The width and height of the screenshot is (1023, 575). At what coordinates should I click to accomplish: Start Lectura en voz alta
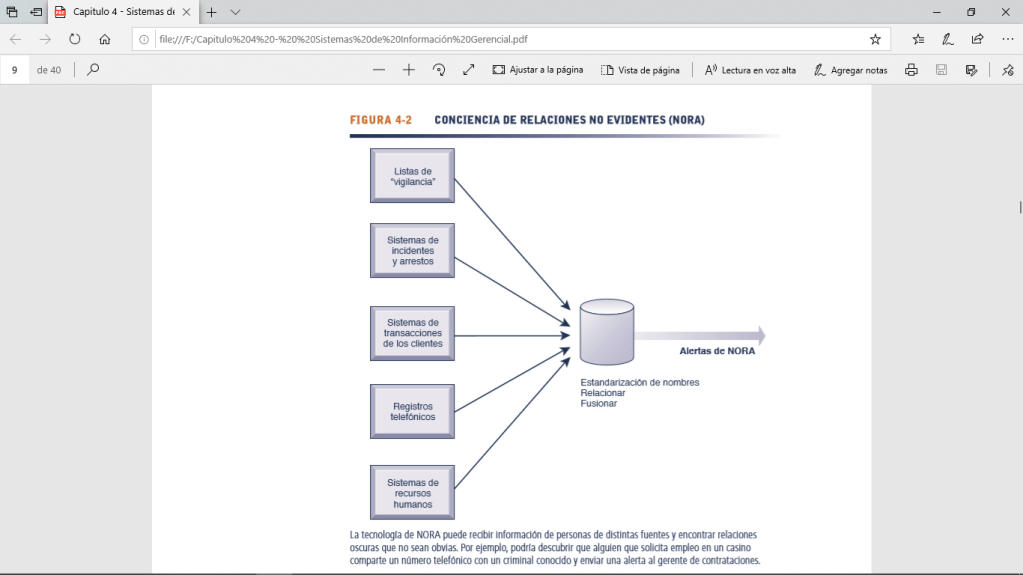(750, 70)
